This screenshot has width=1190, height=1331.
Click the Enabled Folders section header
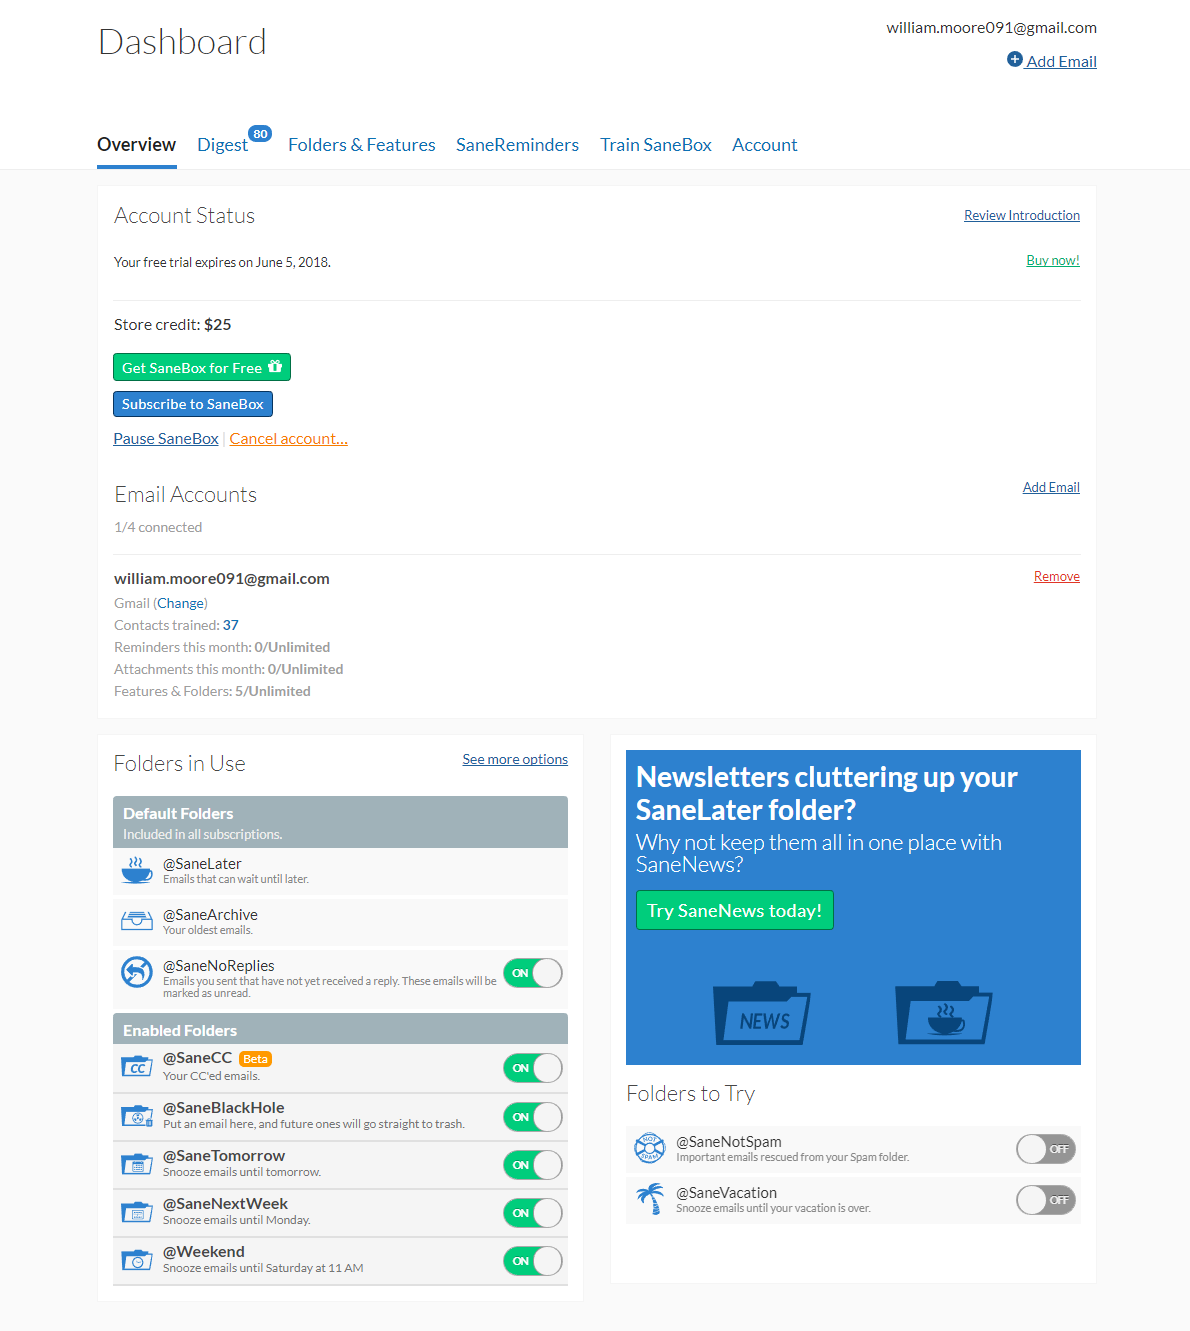pos(340,1029)
